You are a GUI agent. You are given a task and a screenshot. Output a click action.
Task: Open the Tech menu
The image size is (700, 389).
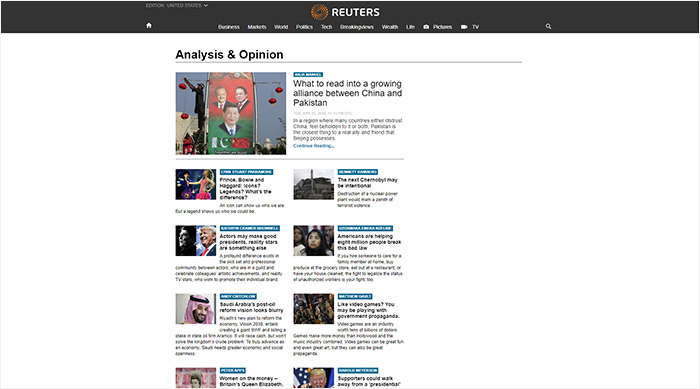tap(326, 27)
